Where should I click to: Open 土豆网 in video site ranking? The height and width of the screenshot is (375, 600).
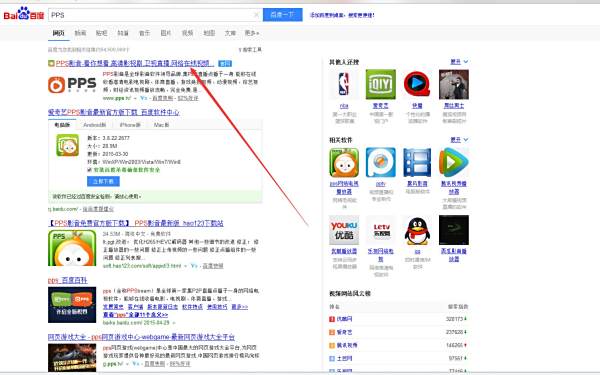(344, 359)
